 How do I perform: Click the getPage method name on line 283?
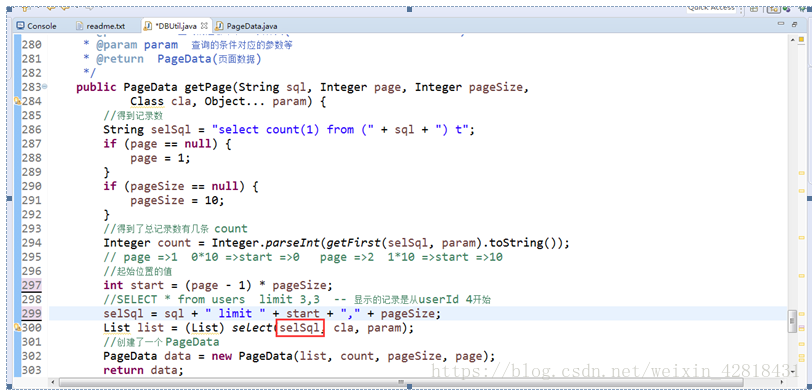(x=208, y=88)
